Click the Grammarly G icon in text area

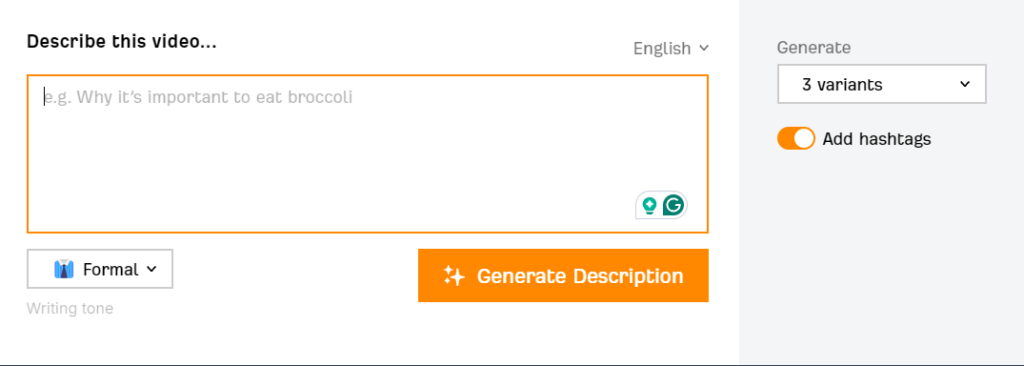673,206
